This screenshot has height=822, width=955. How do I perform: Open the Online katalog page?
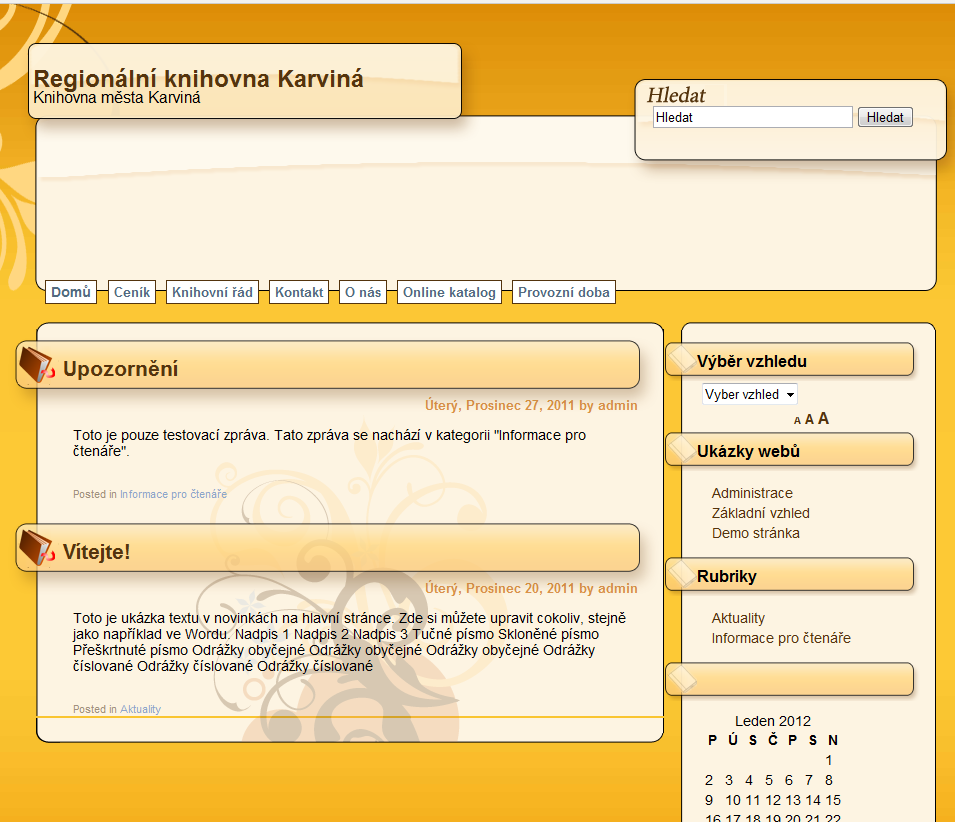[x=449, y=292]
